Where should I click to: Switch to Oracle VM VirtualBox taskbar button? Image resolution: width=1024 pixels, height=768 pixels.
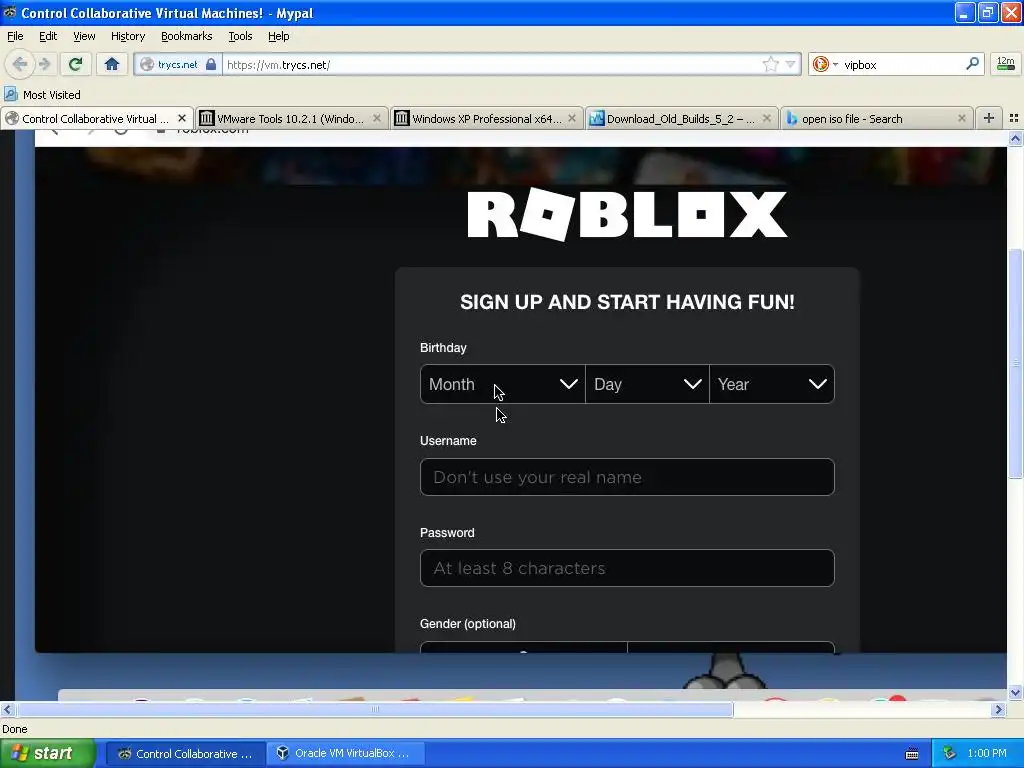point(346,753)
